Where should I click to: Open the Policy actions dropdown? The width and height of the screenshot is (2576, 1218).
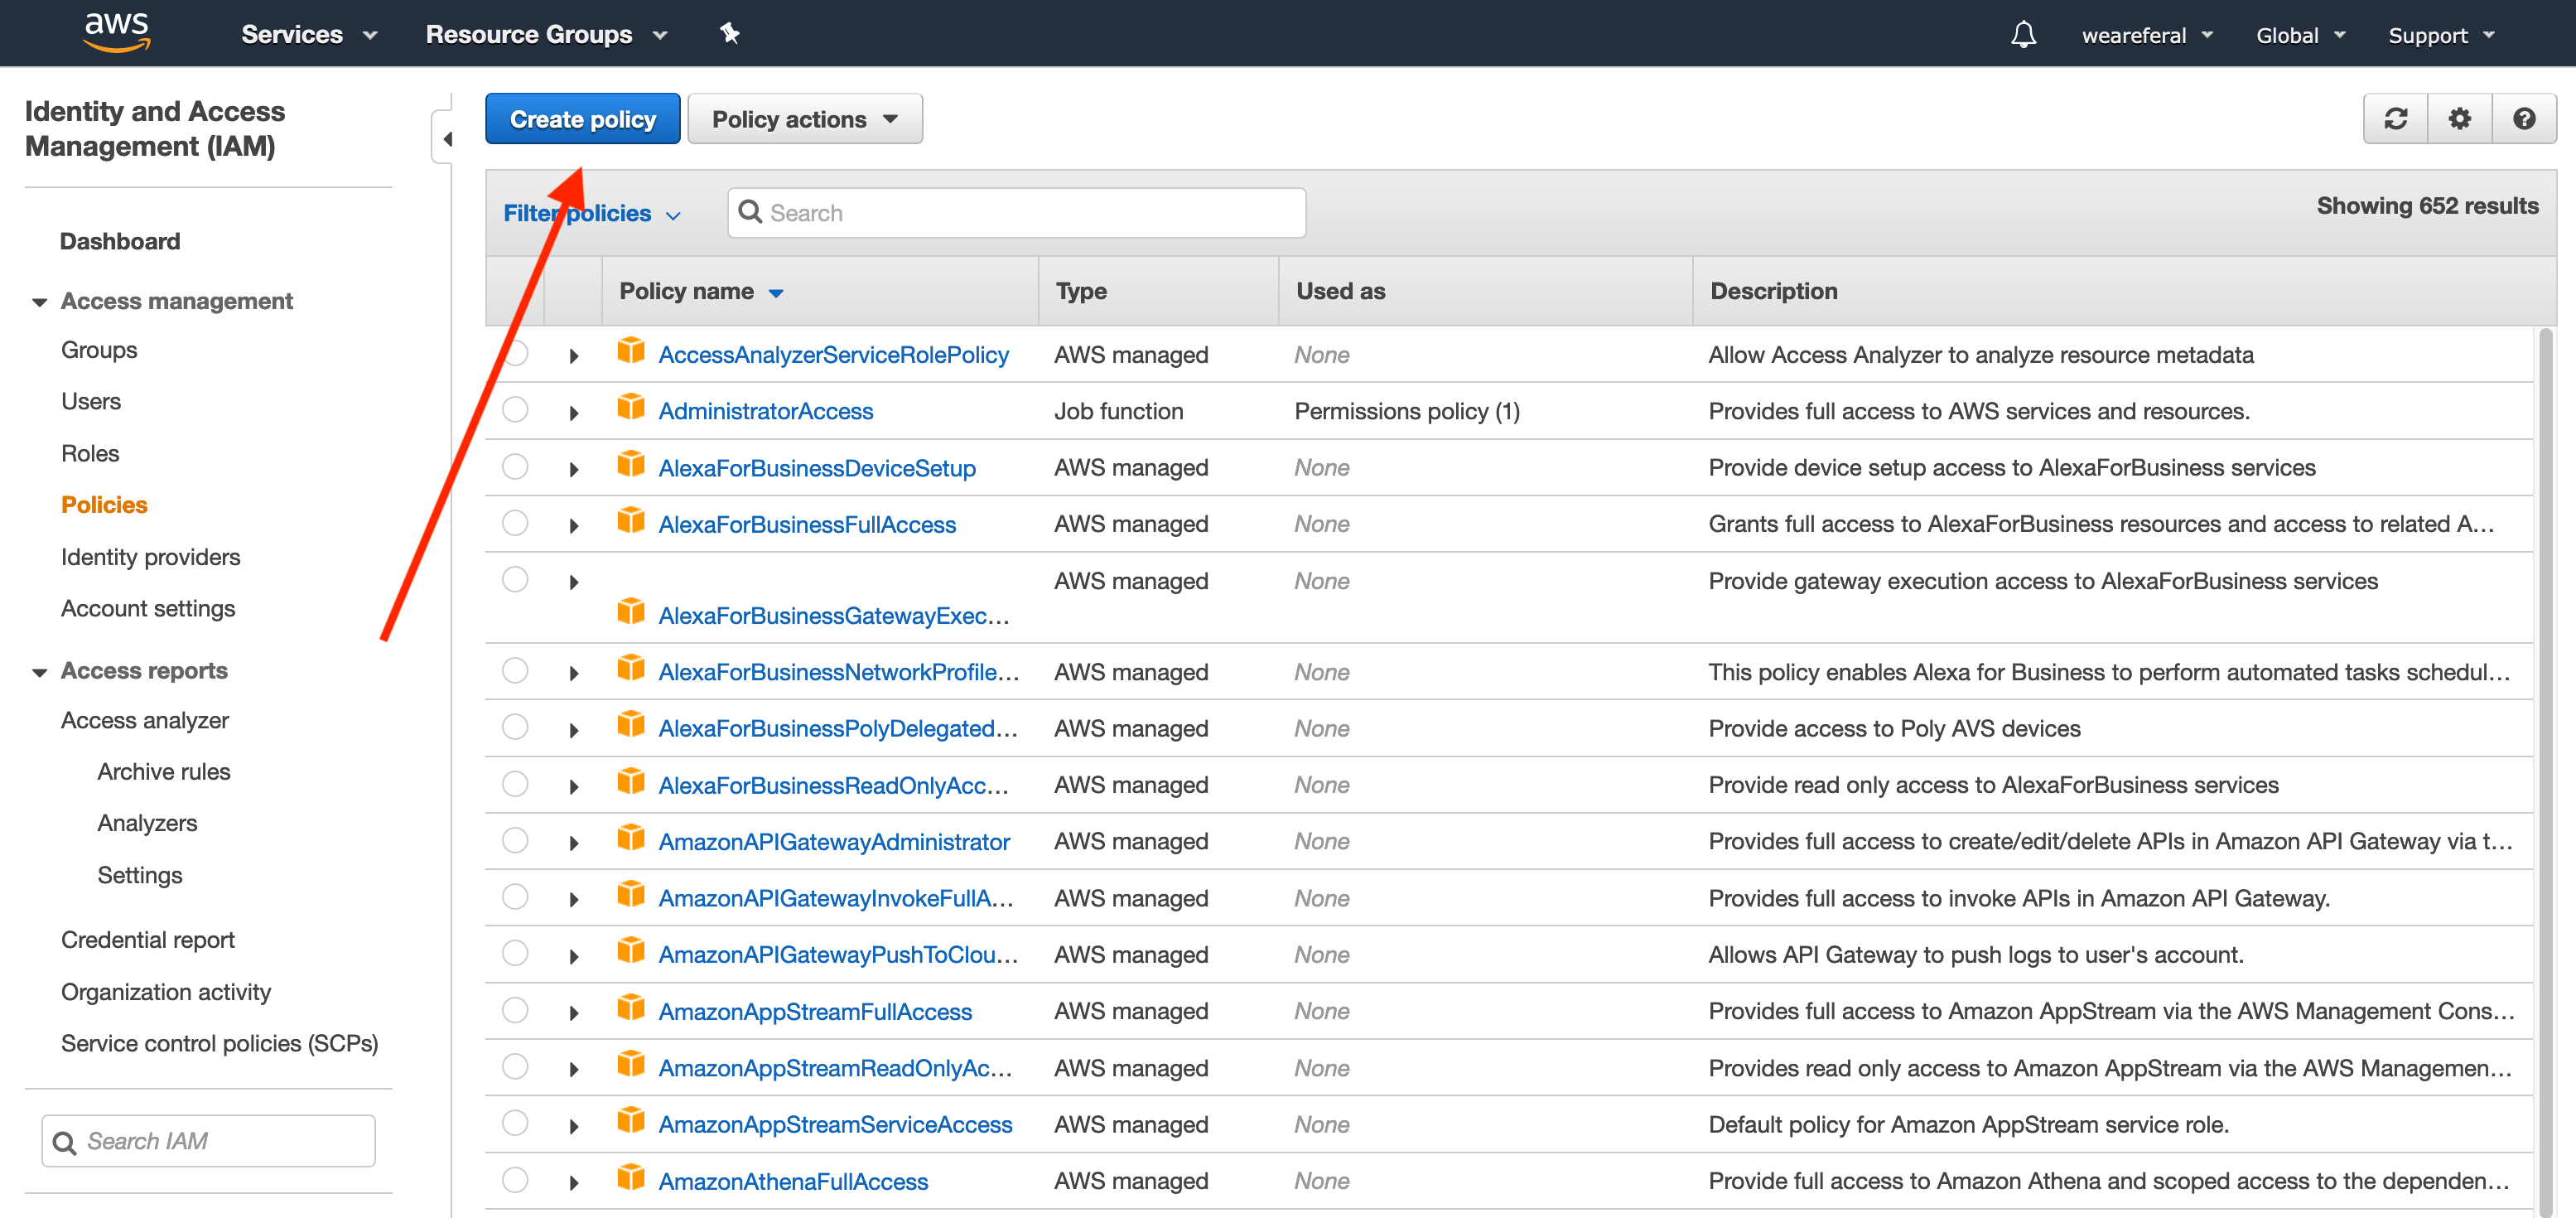pyautogui.click(x=804, y=119)
